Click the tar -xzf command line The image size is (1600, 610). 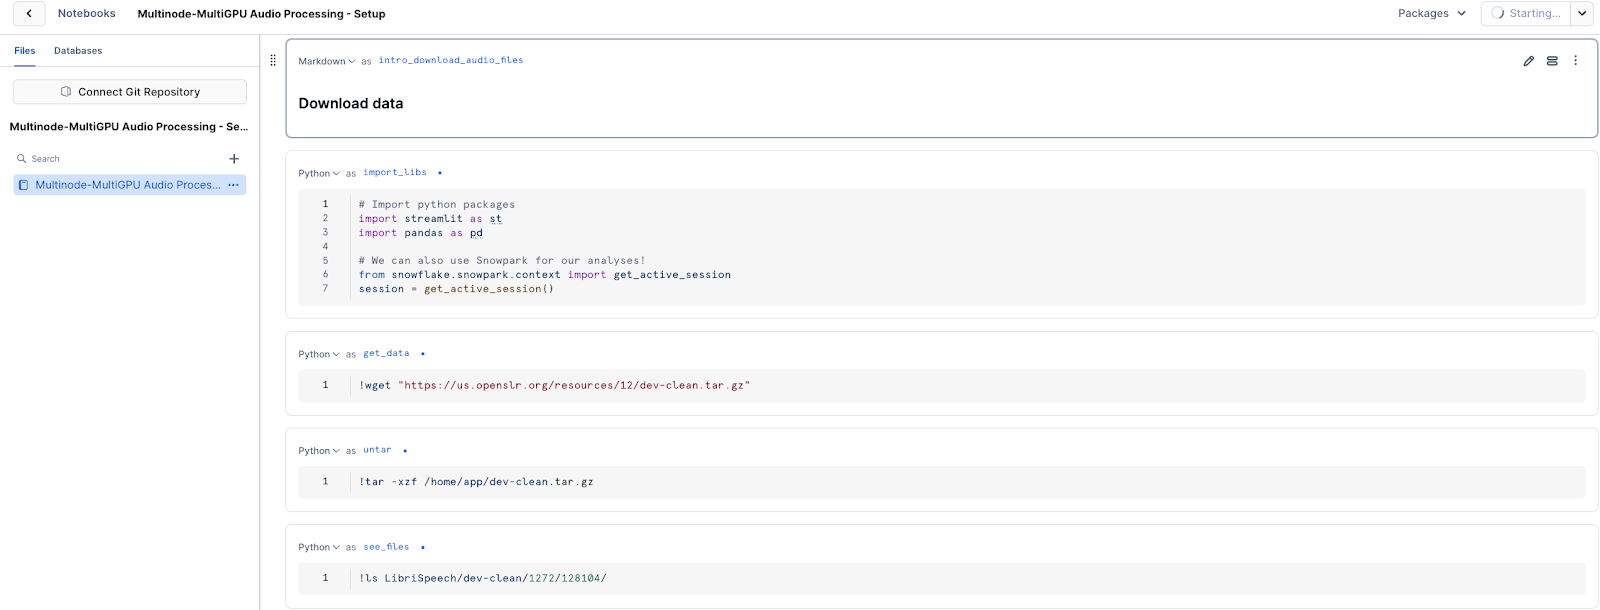tap(476, 482)
